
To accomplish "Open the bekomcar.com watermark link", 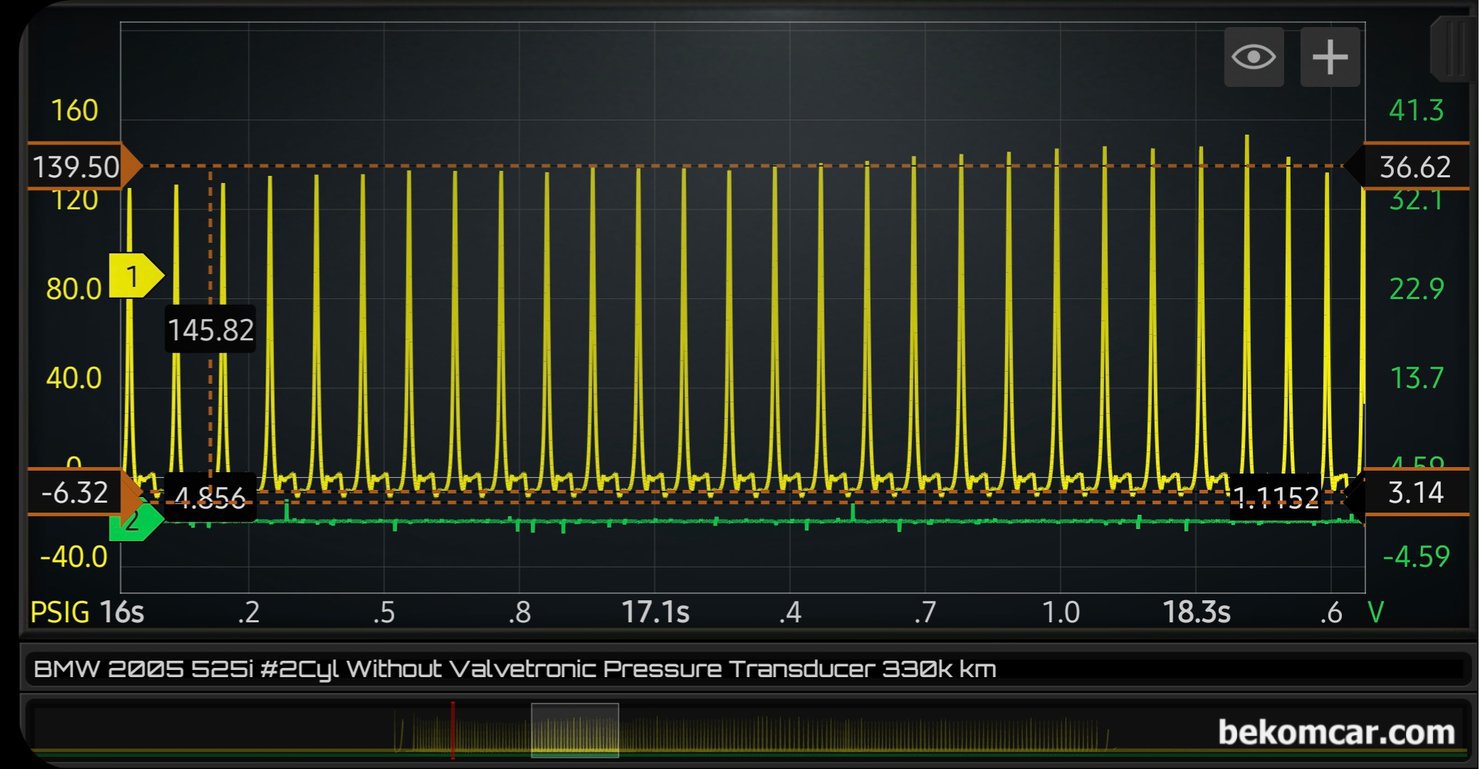I will click(1336, 733).
